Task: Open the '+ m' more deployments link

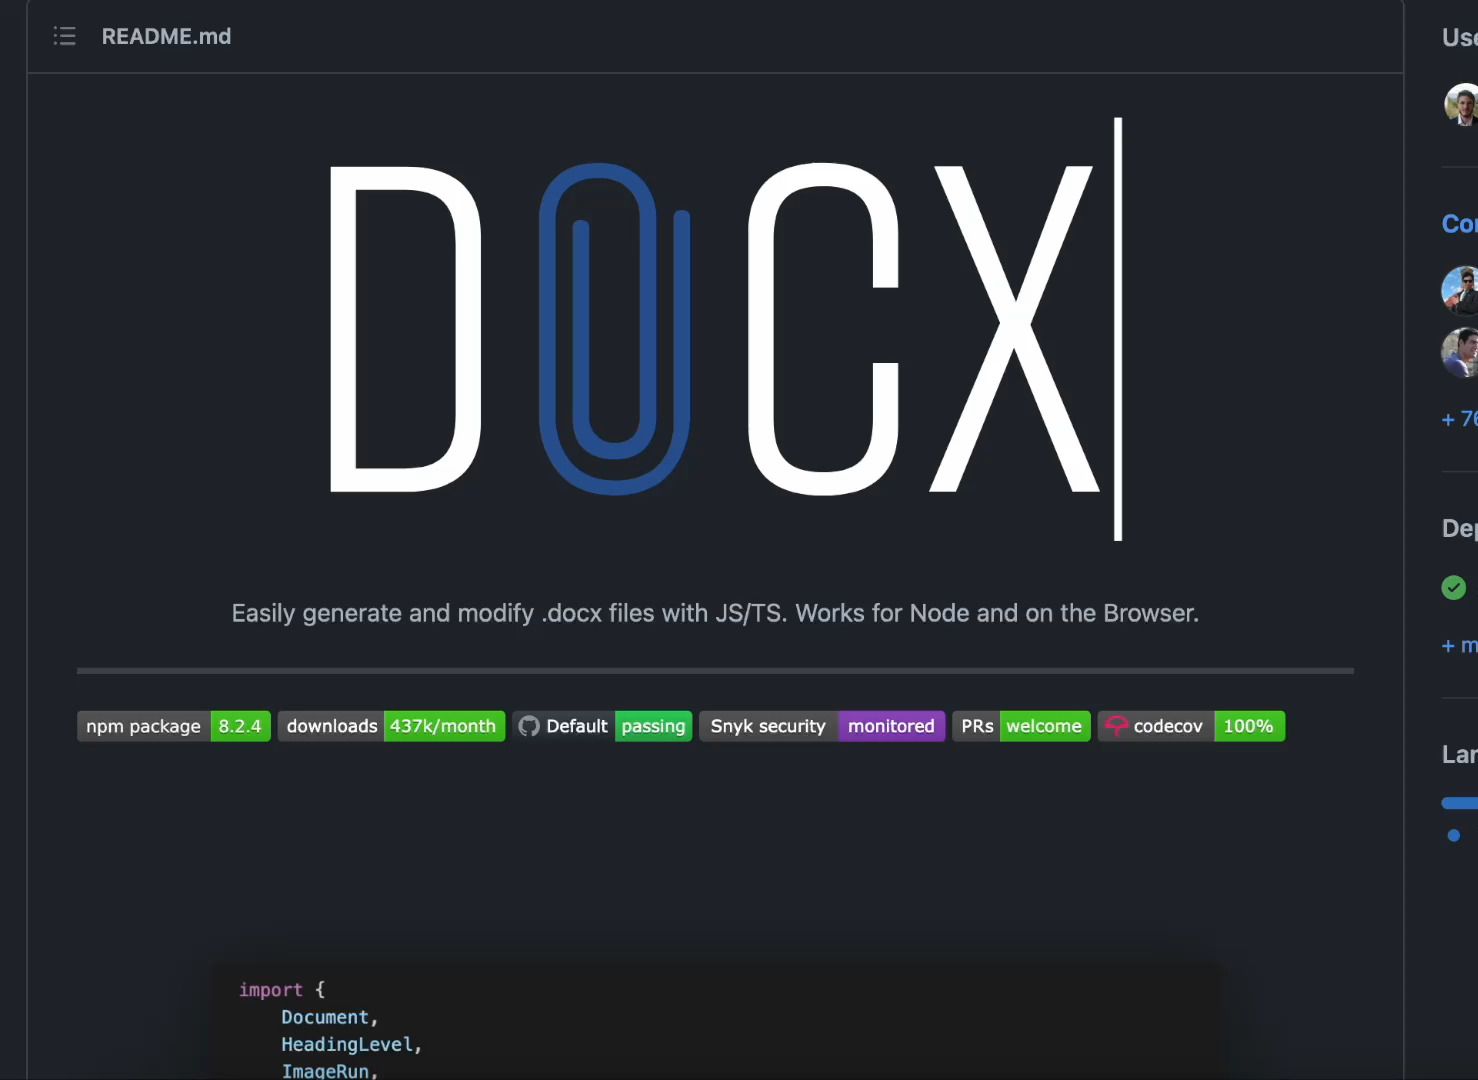Action: (x=1459, y=646)
